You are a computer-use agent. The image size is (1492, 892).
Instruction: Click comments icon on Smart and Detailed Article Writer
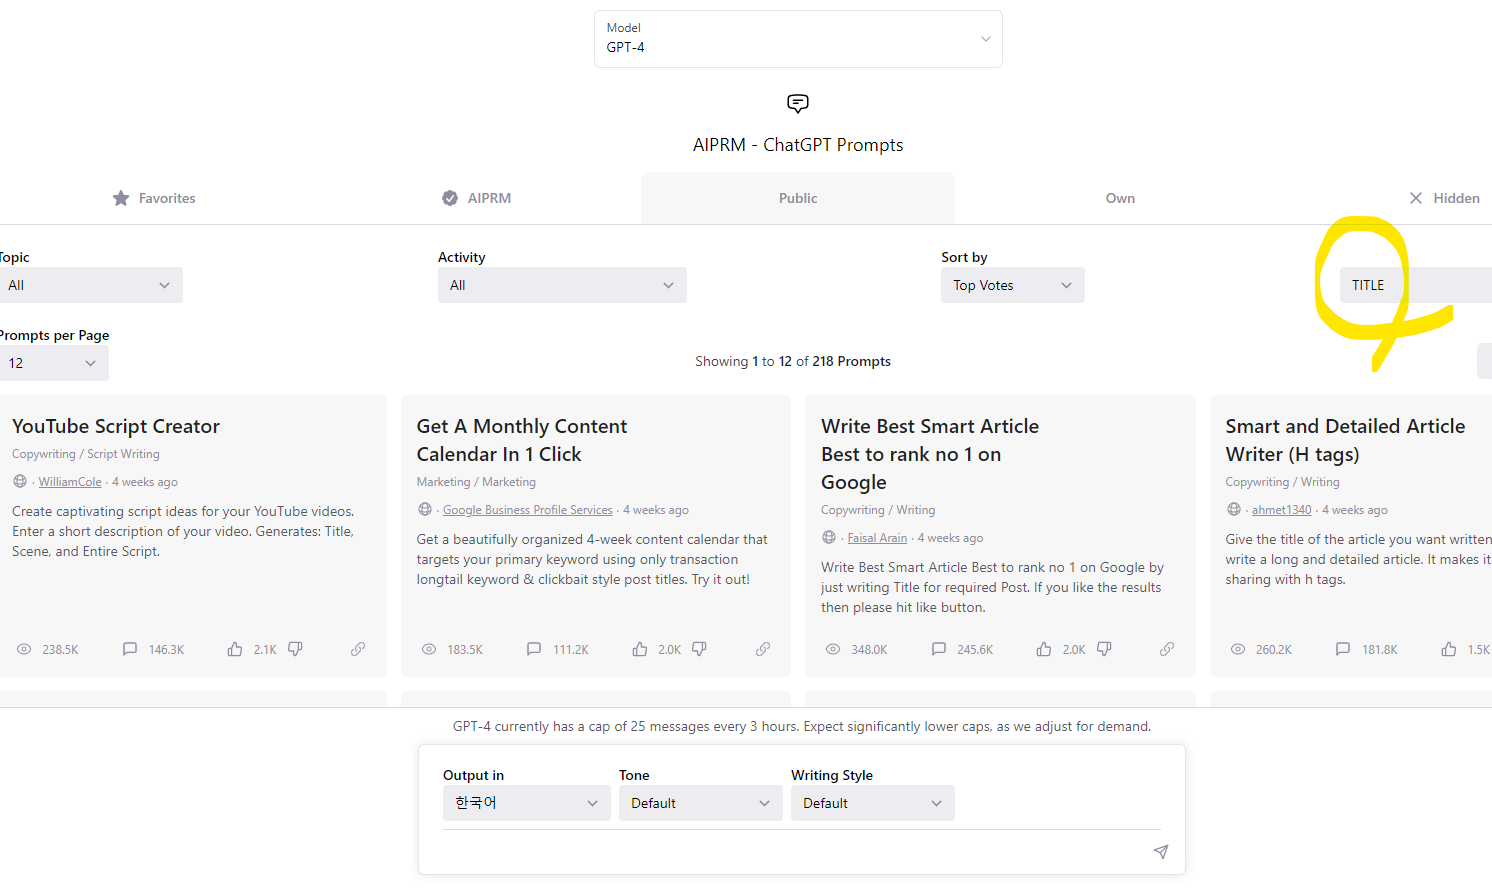(1343, 649)
